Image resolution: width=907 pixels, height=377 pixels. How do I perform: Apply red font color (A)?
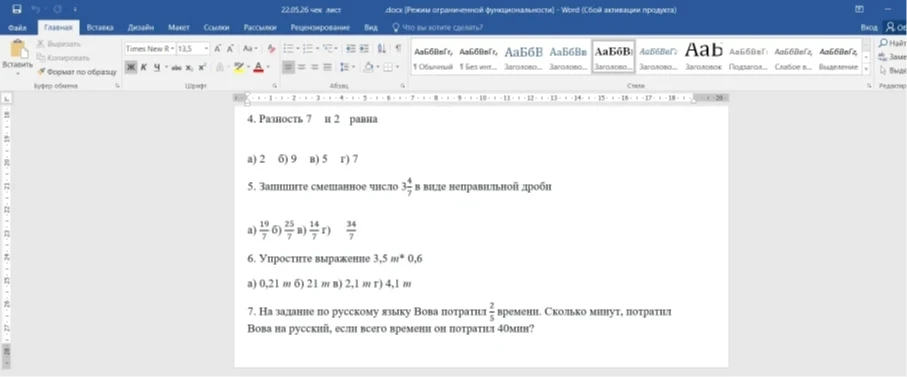[x=259, y=67]
